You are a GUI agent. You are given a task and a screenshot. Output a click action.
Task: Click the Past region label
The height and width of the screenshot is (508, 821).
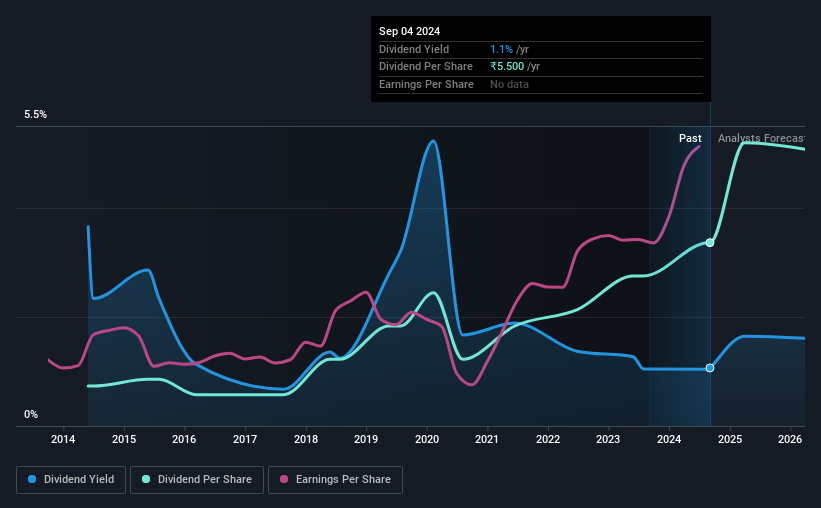(x=690, y=138)
